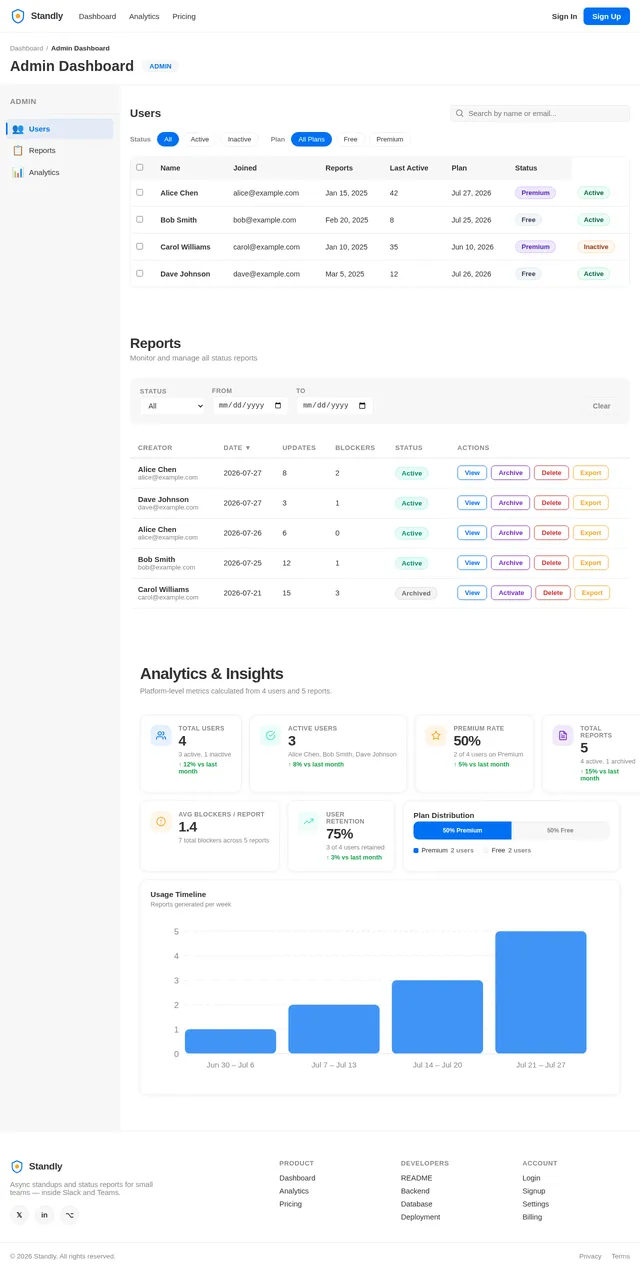
Task: Filter users by Active status
Action: tap(200, 139)
